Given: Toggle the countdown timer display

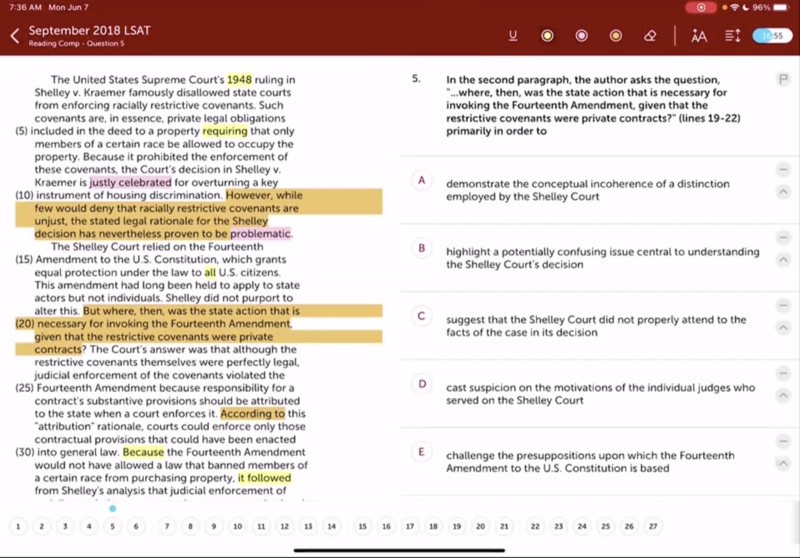Looking at the screenshot, I should pos(771,36).
